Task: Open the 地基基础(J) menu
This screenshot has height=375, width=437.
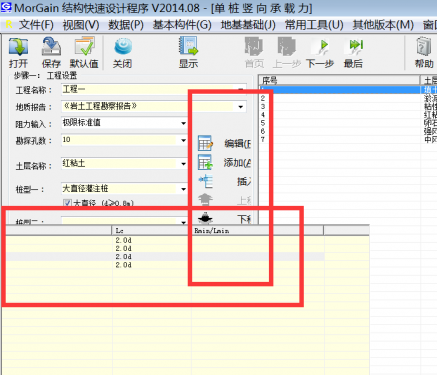Action: tap(248, 25)
